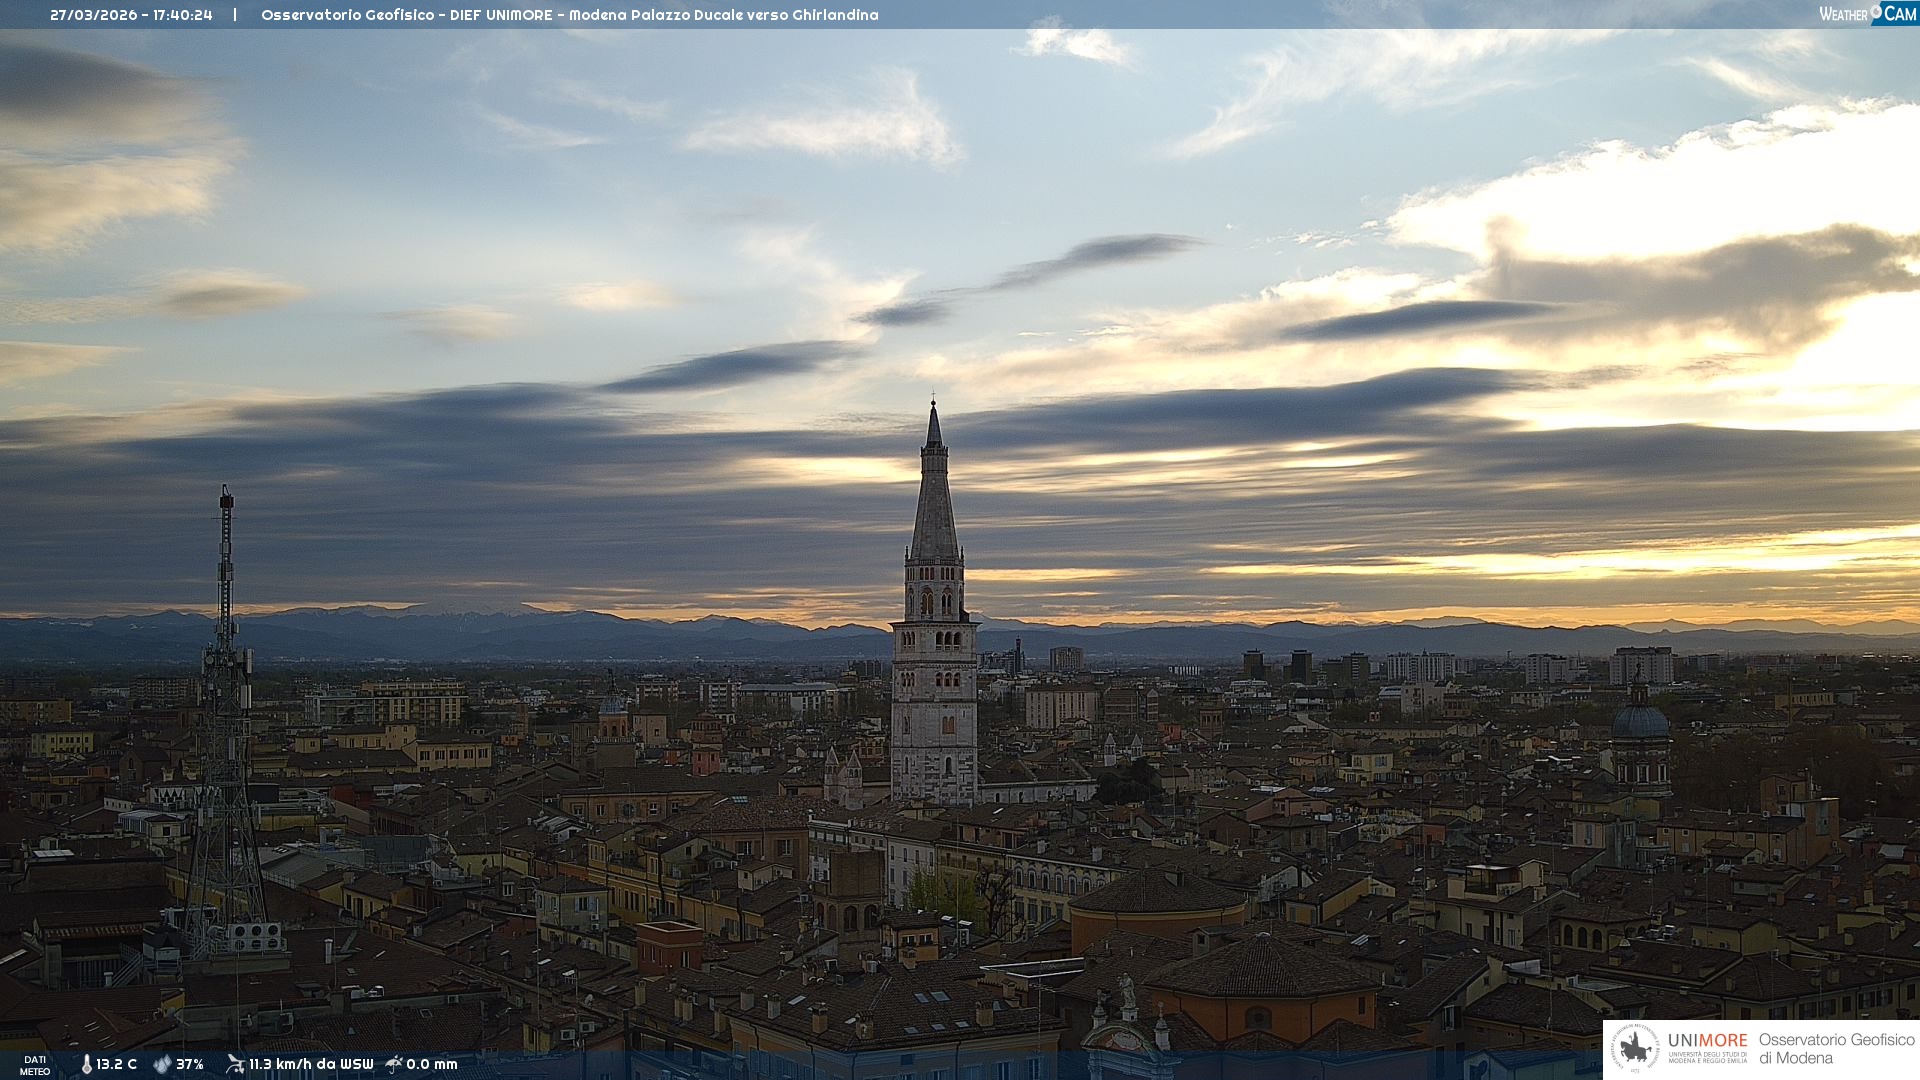Click Osservatorio Geofisico di Modena footer text
The height and width of the screenshot is (1080, 1920).
tap(1836, 1048)
